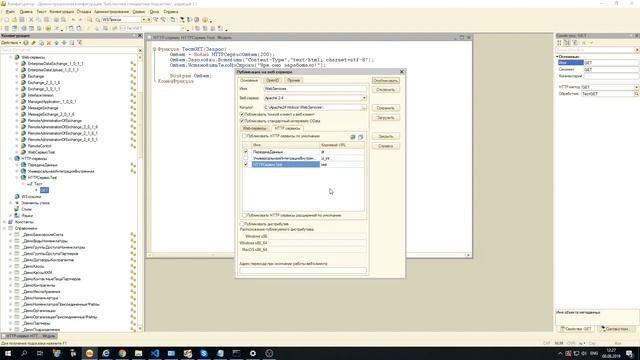
Task: Switch to the OpenID tab in publish dialog
Action: (272, 80)
